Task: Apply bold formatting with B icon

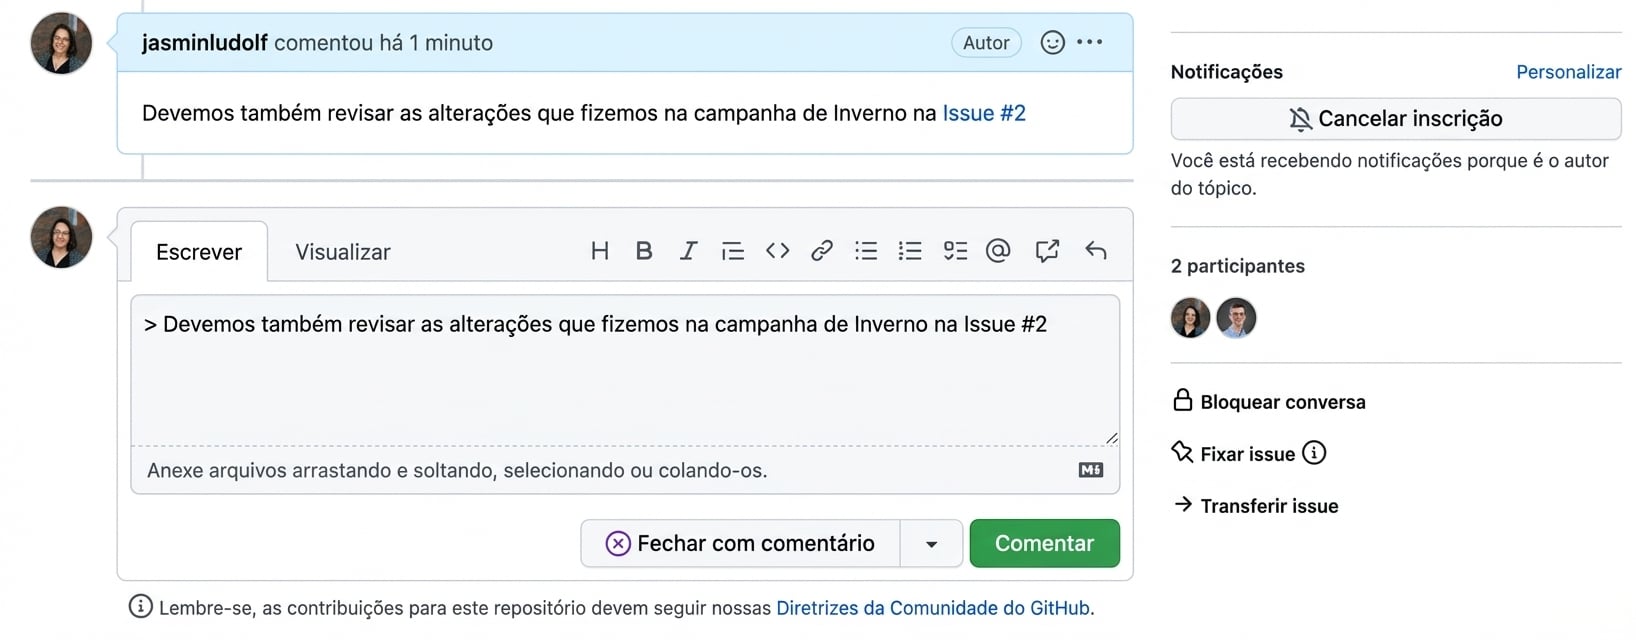Action: pos(644,251)
